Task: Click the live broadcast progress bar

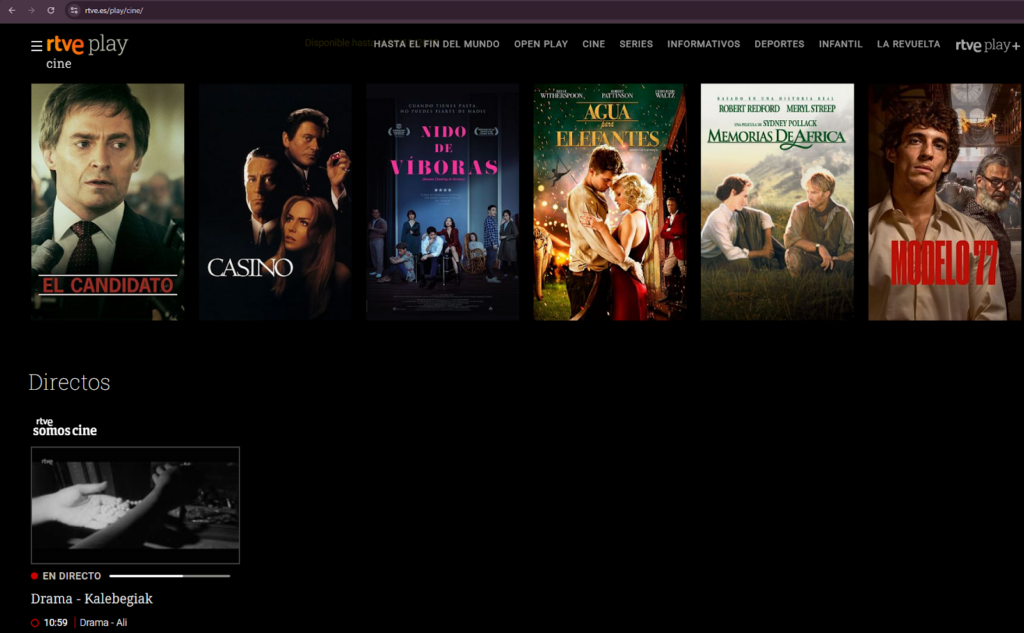Action: click(x=170, y=576)
